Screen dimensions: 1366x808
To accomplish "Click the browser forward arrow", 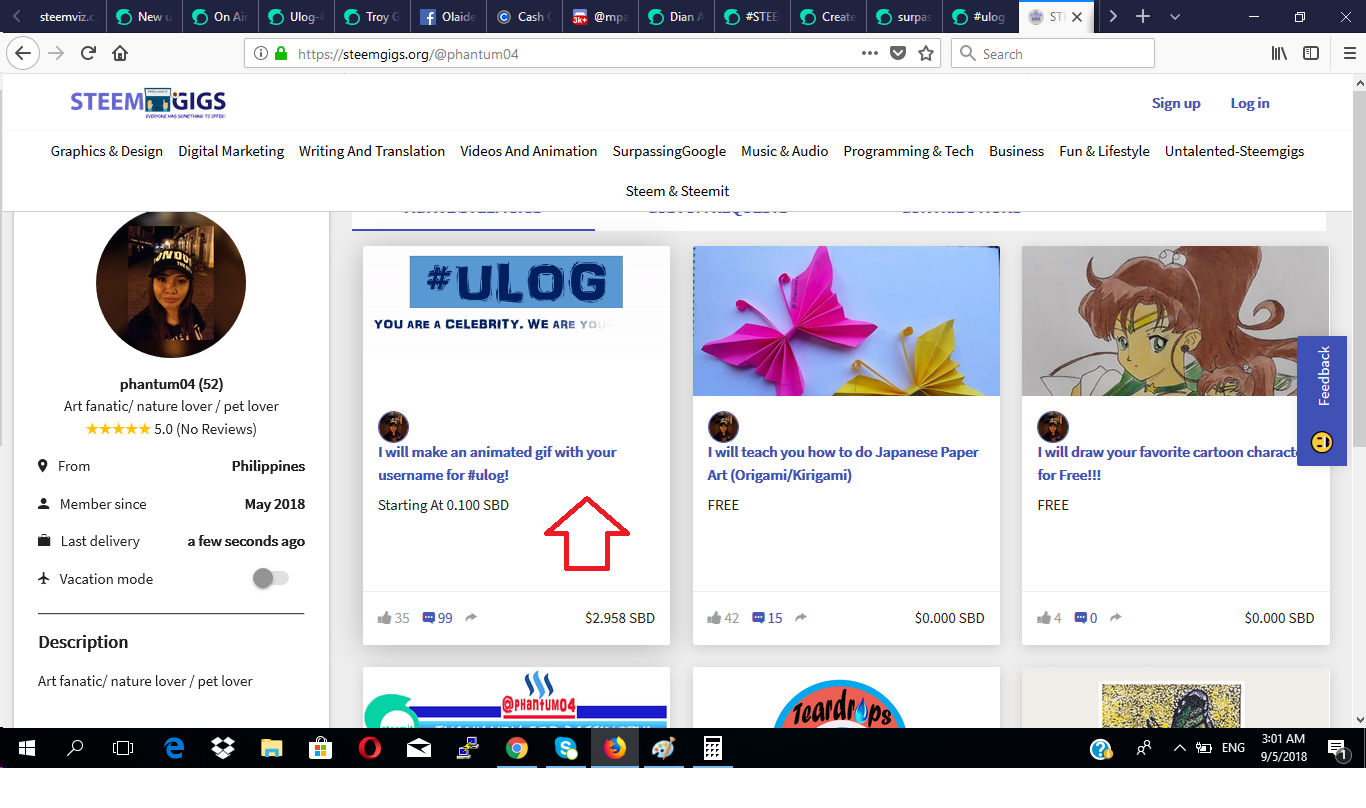I will [56, 53].
